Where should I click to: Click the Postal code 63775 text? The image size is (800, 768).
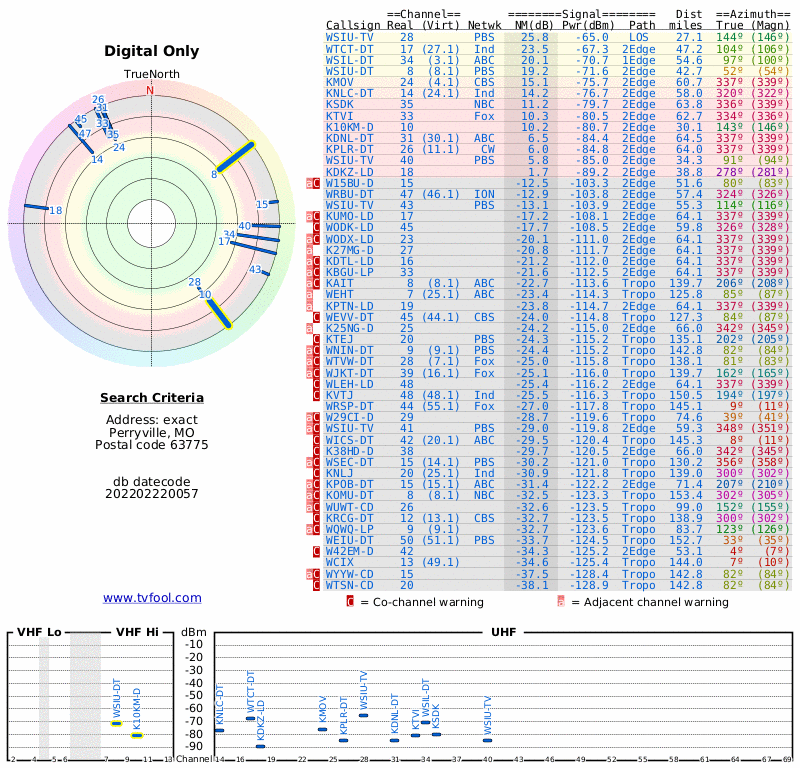click(x=152, y=444)
